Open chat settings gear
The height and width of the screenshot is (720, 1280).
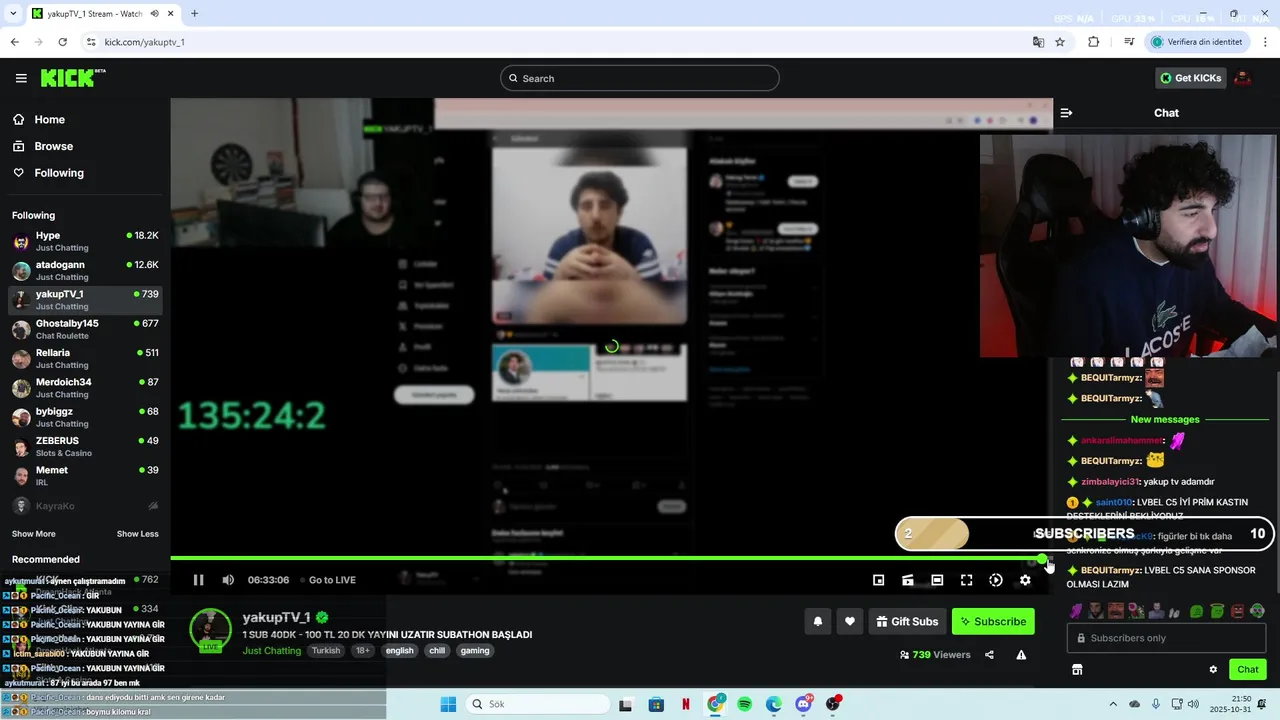(x=1213, y=670)
